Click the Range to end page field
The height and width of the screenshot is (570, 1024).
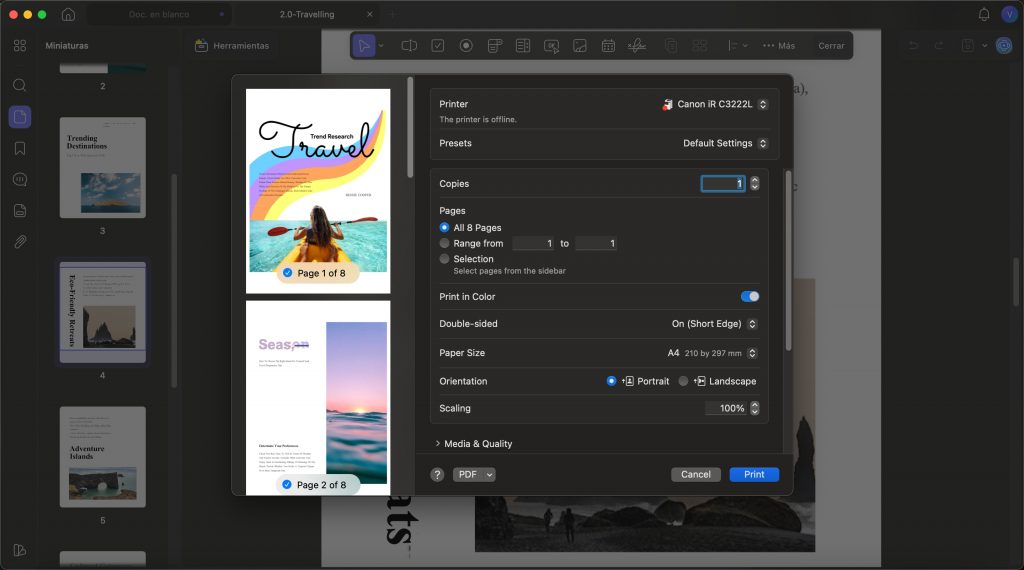point(596,244)
